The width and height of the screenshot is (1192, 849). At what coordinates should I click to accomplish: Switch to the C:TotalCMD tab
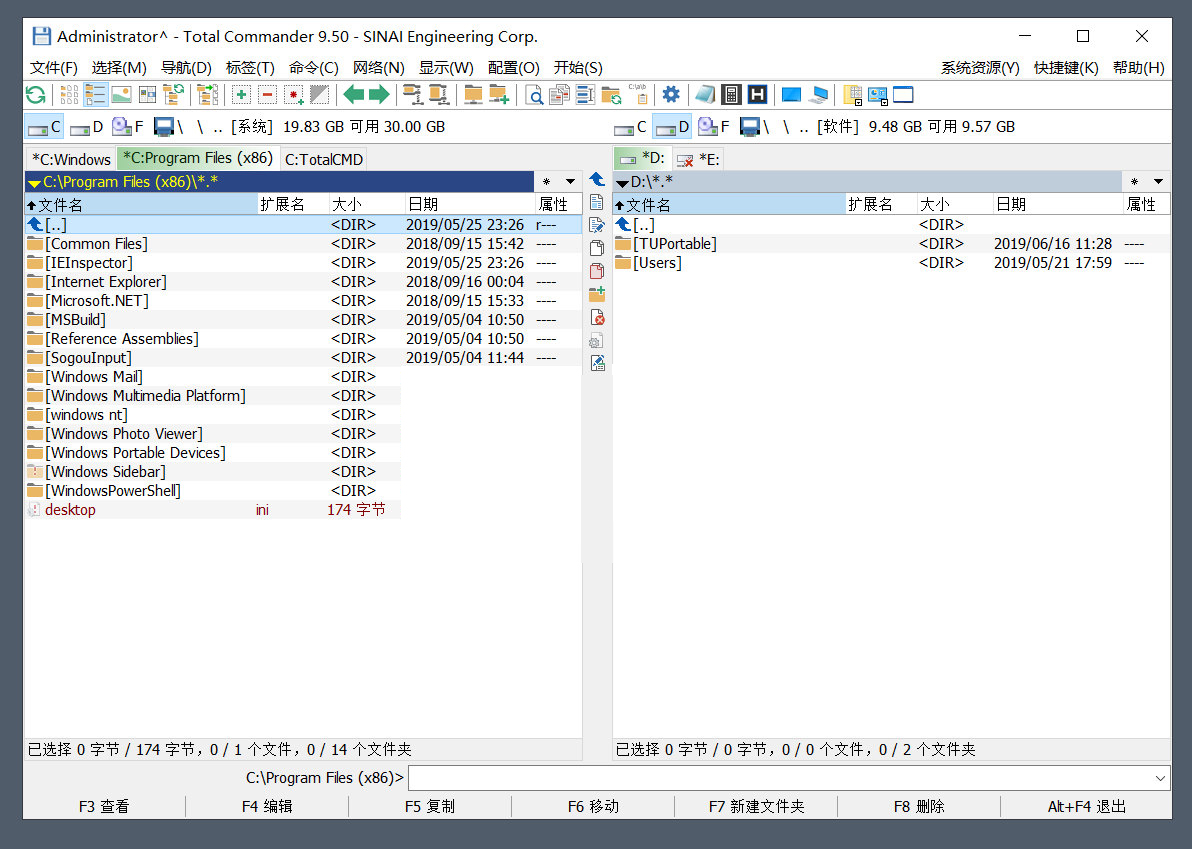(324, 159)
